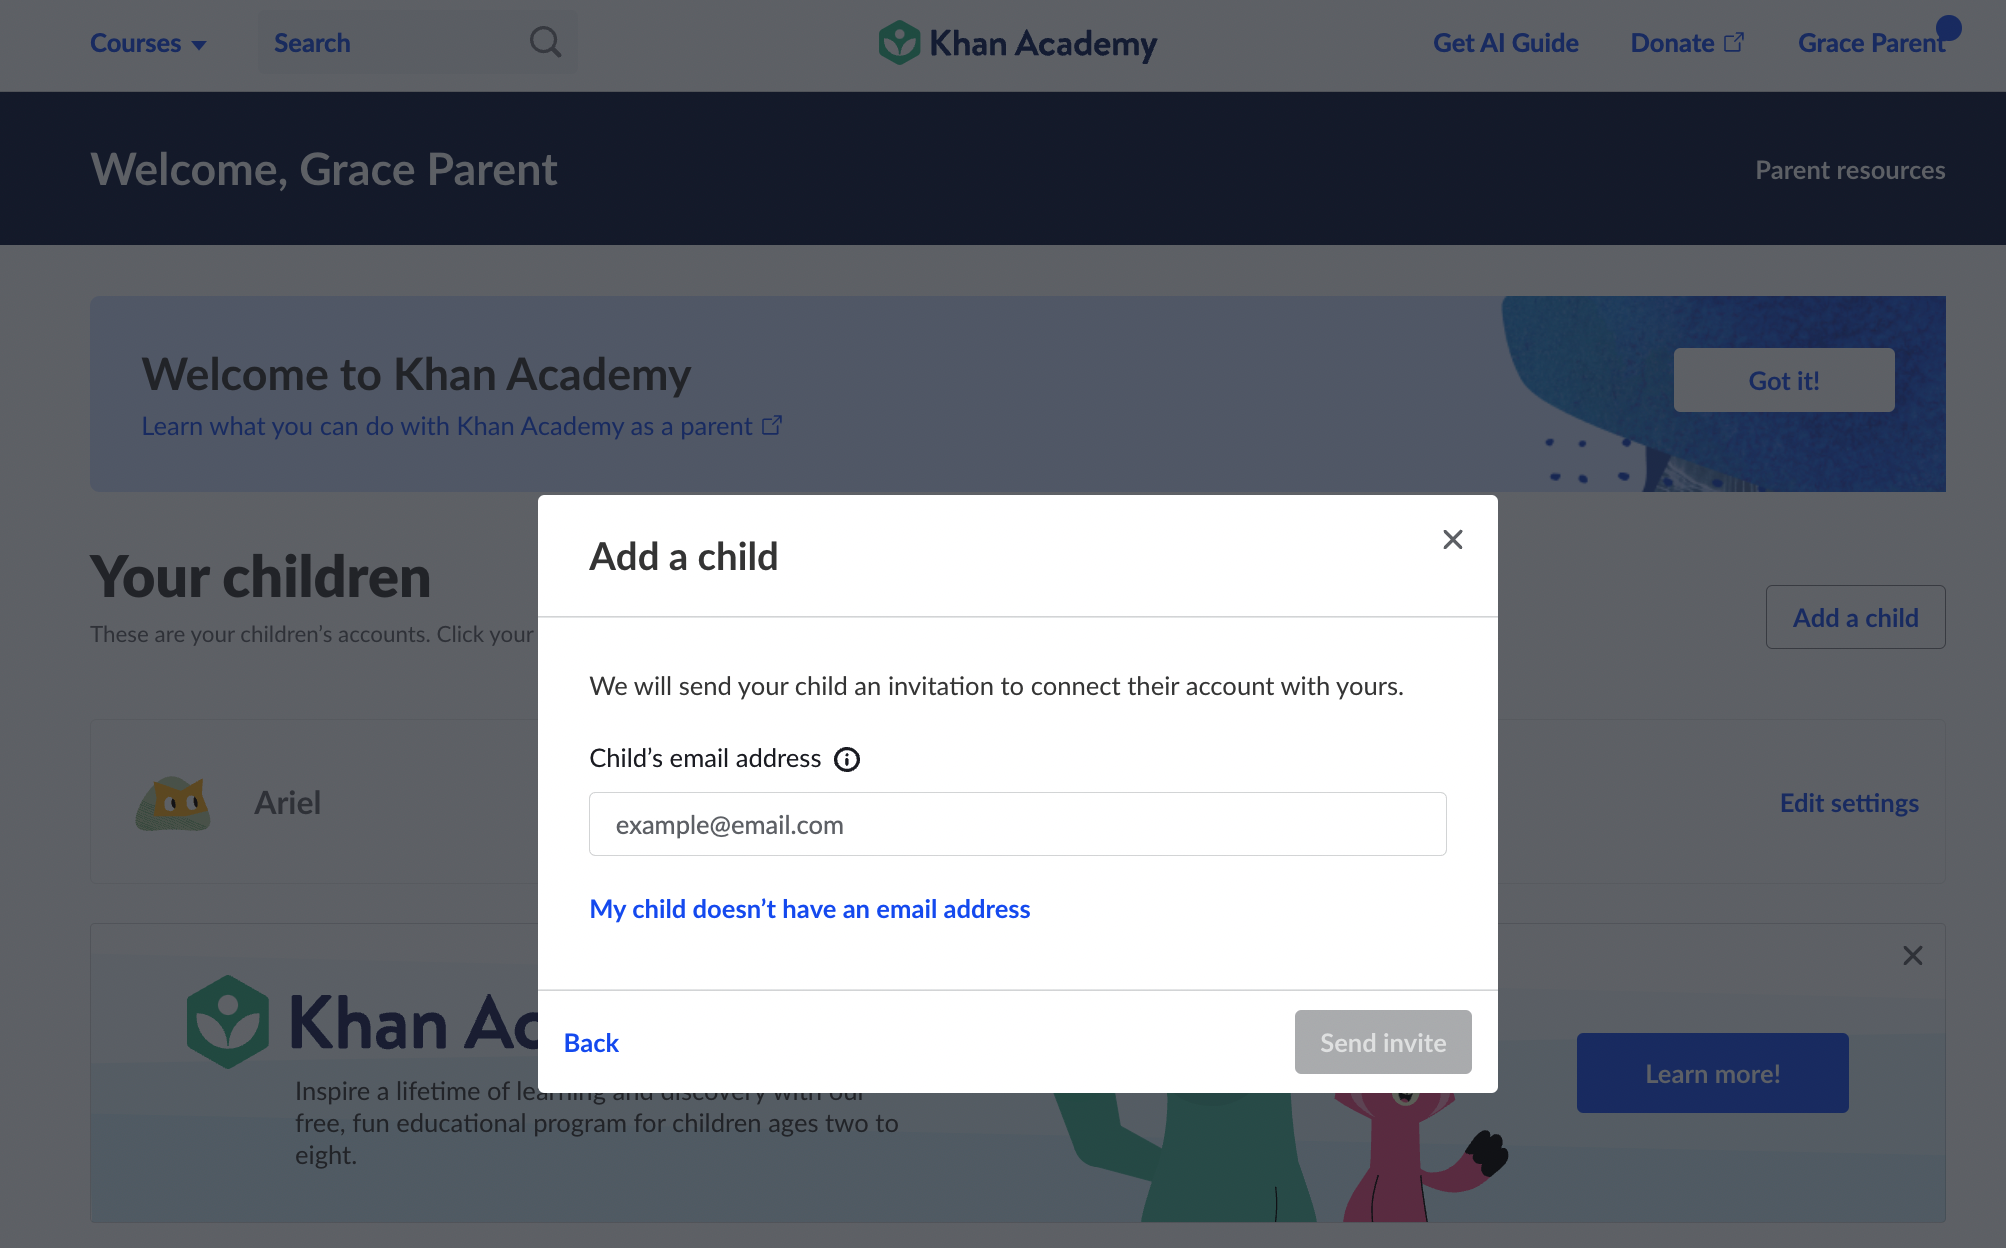Click the Got it! button
2006x1248 pixels.
(x=1784, y=380)
